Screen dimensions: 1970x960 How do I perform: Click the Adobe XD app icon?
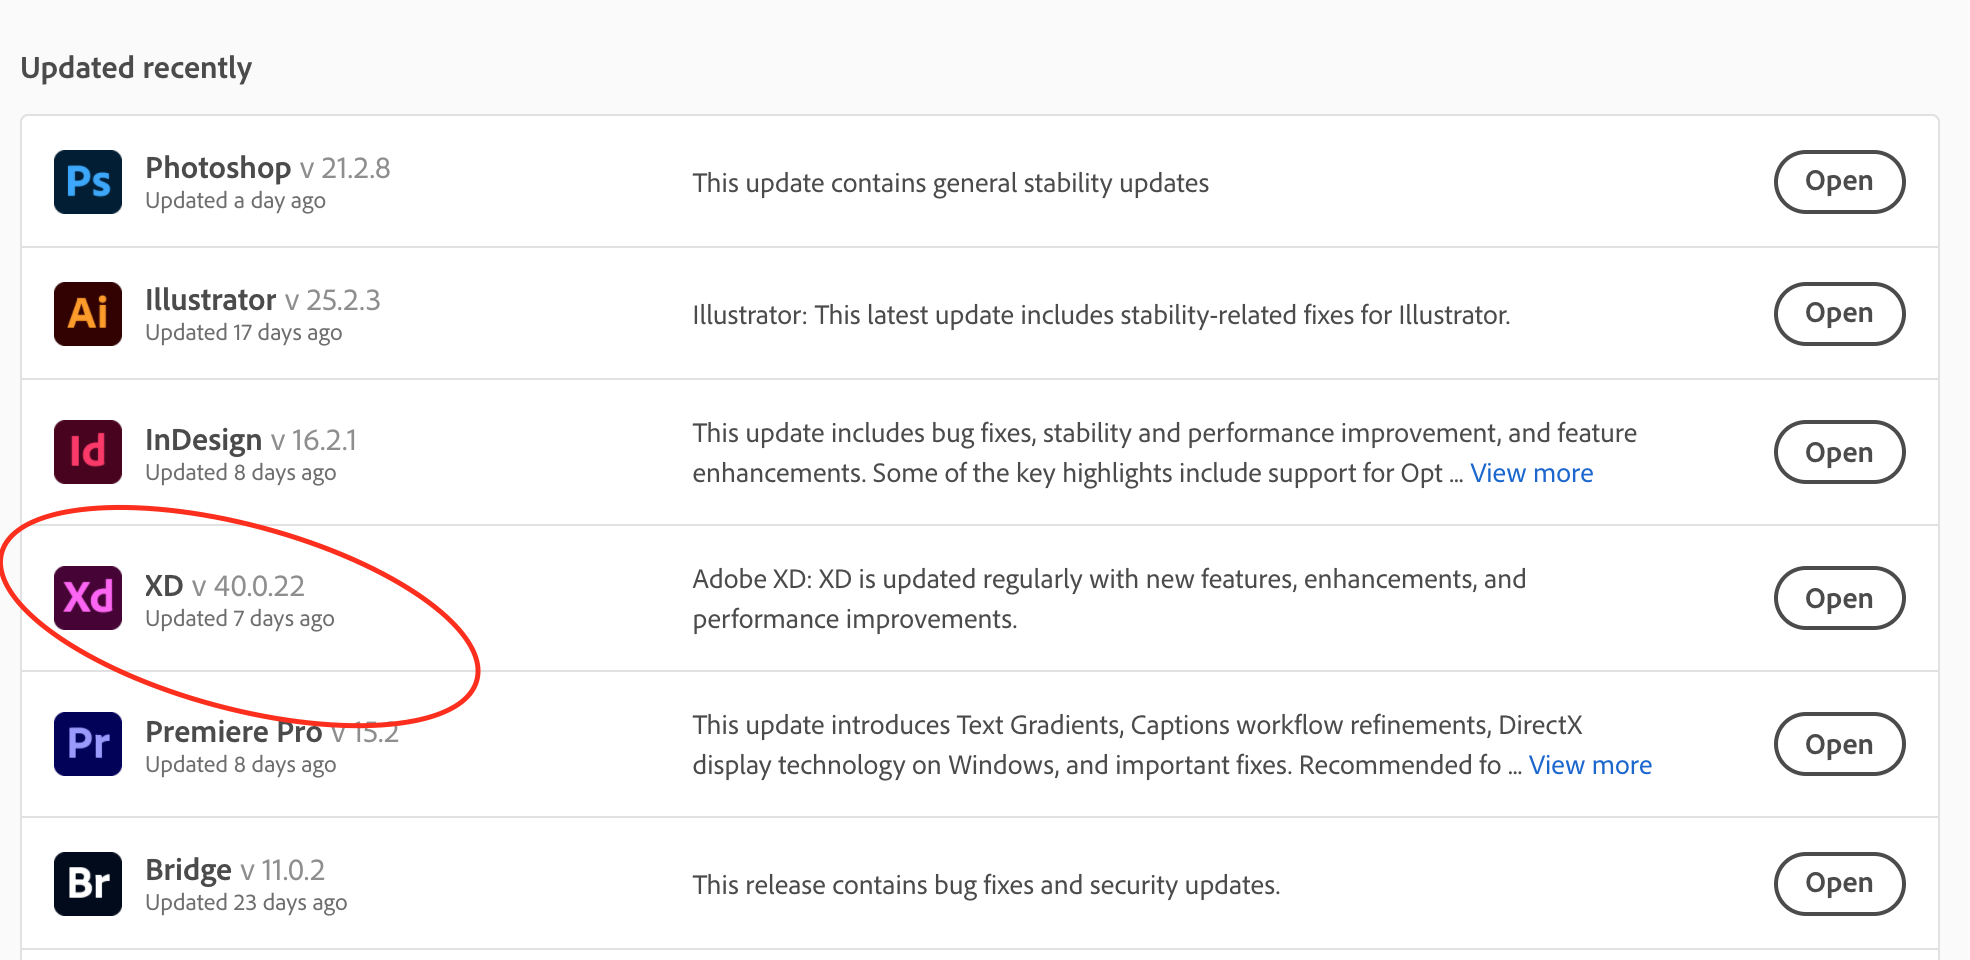(x=88, y=598)
